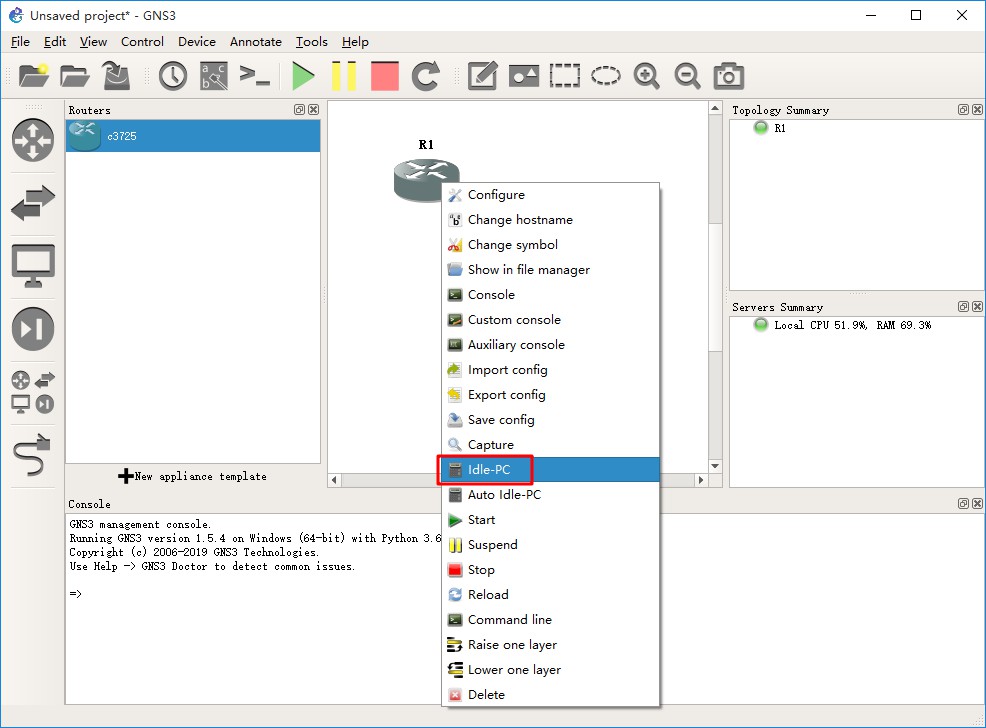Viewport: 986px width, 728px height.
Task: Choose Import config in context menu
Action: click(x=551, y=370)
